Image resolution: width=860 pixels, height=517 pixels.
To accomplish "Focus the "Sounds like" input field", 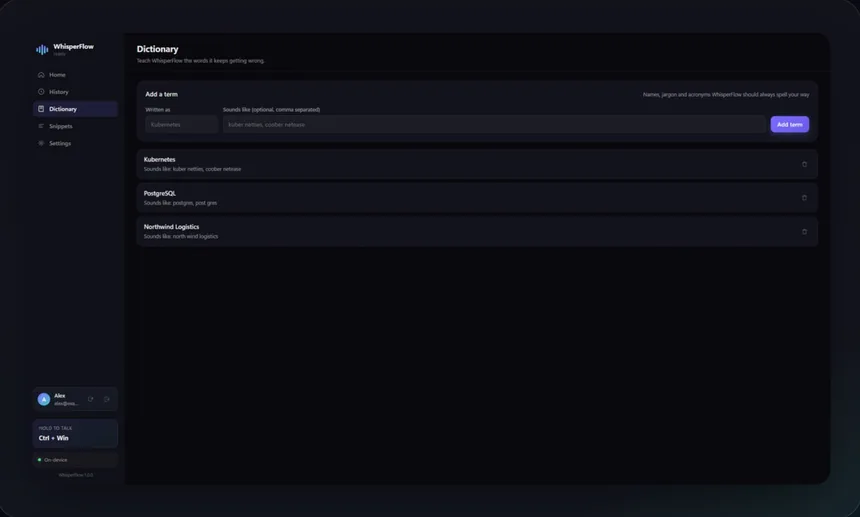I will 494,124.
